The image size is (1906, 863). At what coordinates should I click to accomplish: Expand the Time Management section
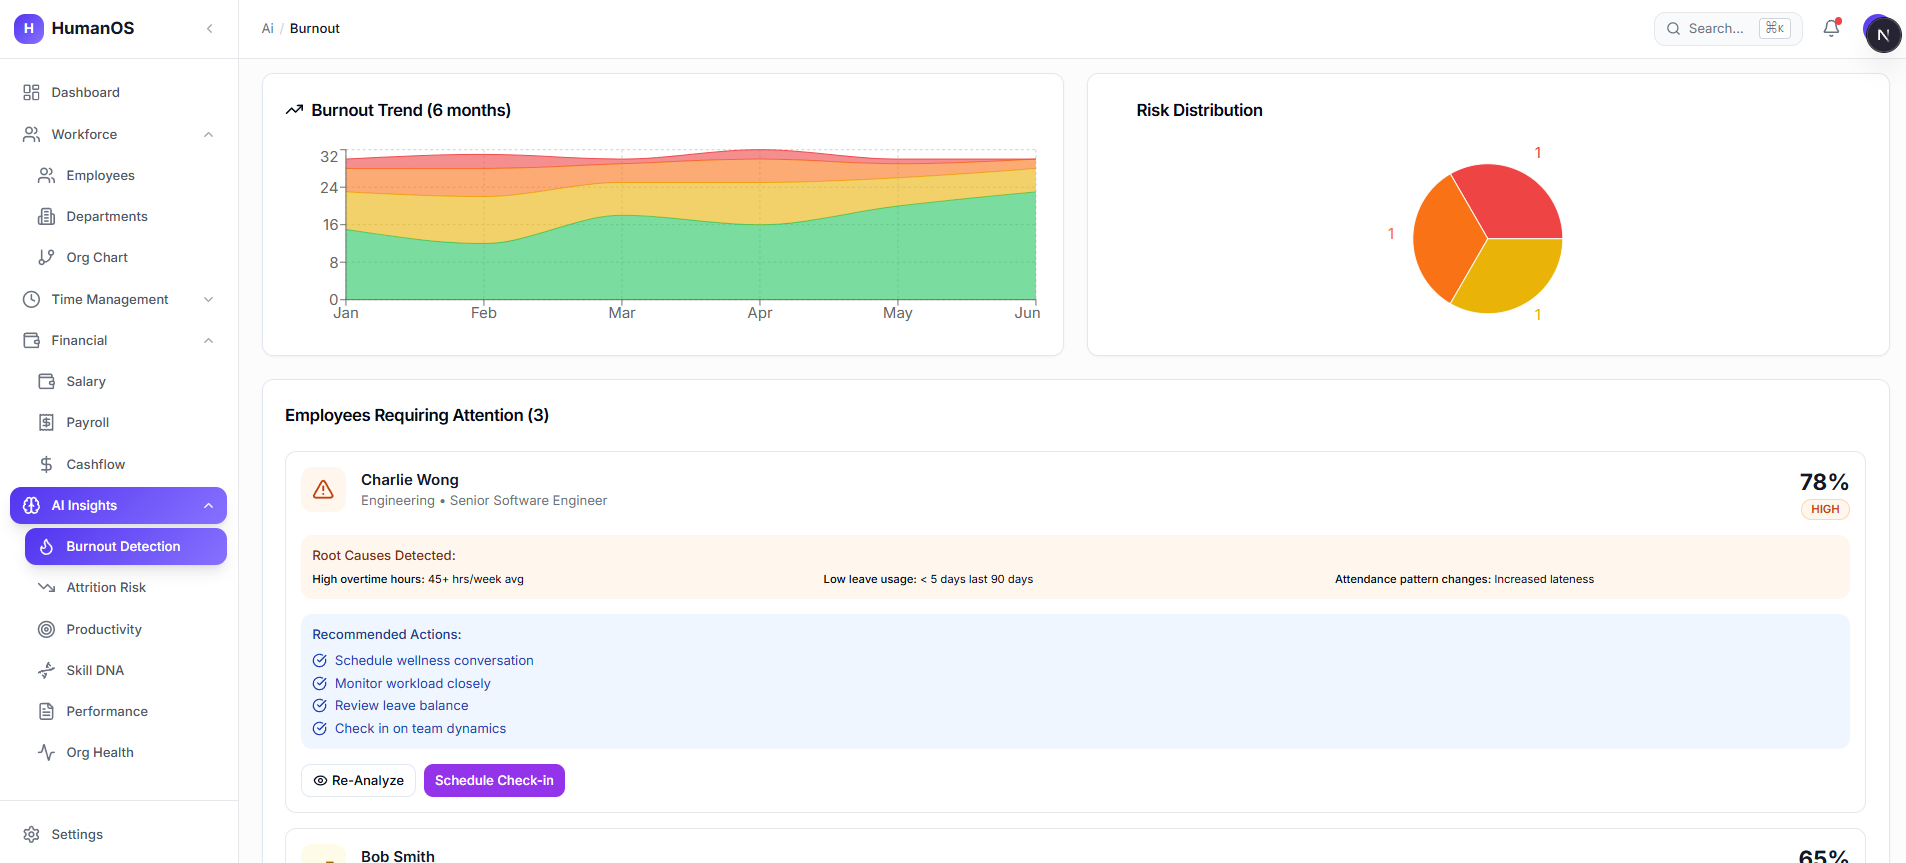(x=208, y=299)
